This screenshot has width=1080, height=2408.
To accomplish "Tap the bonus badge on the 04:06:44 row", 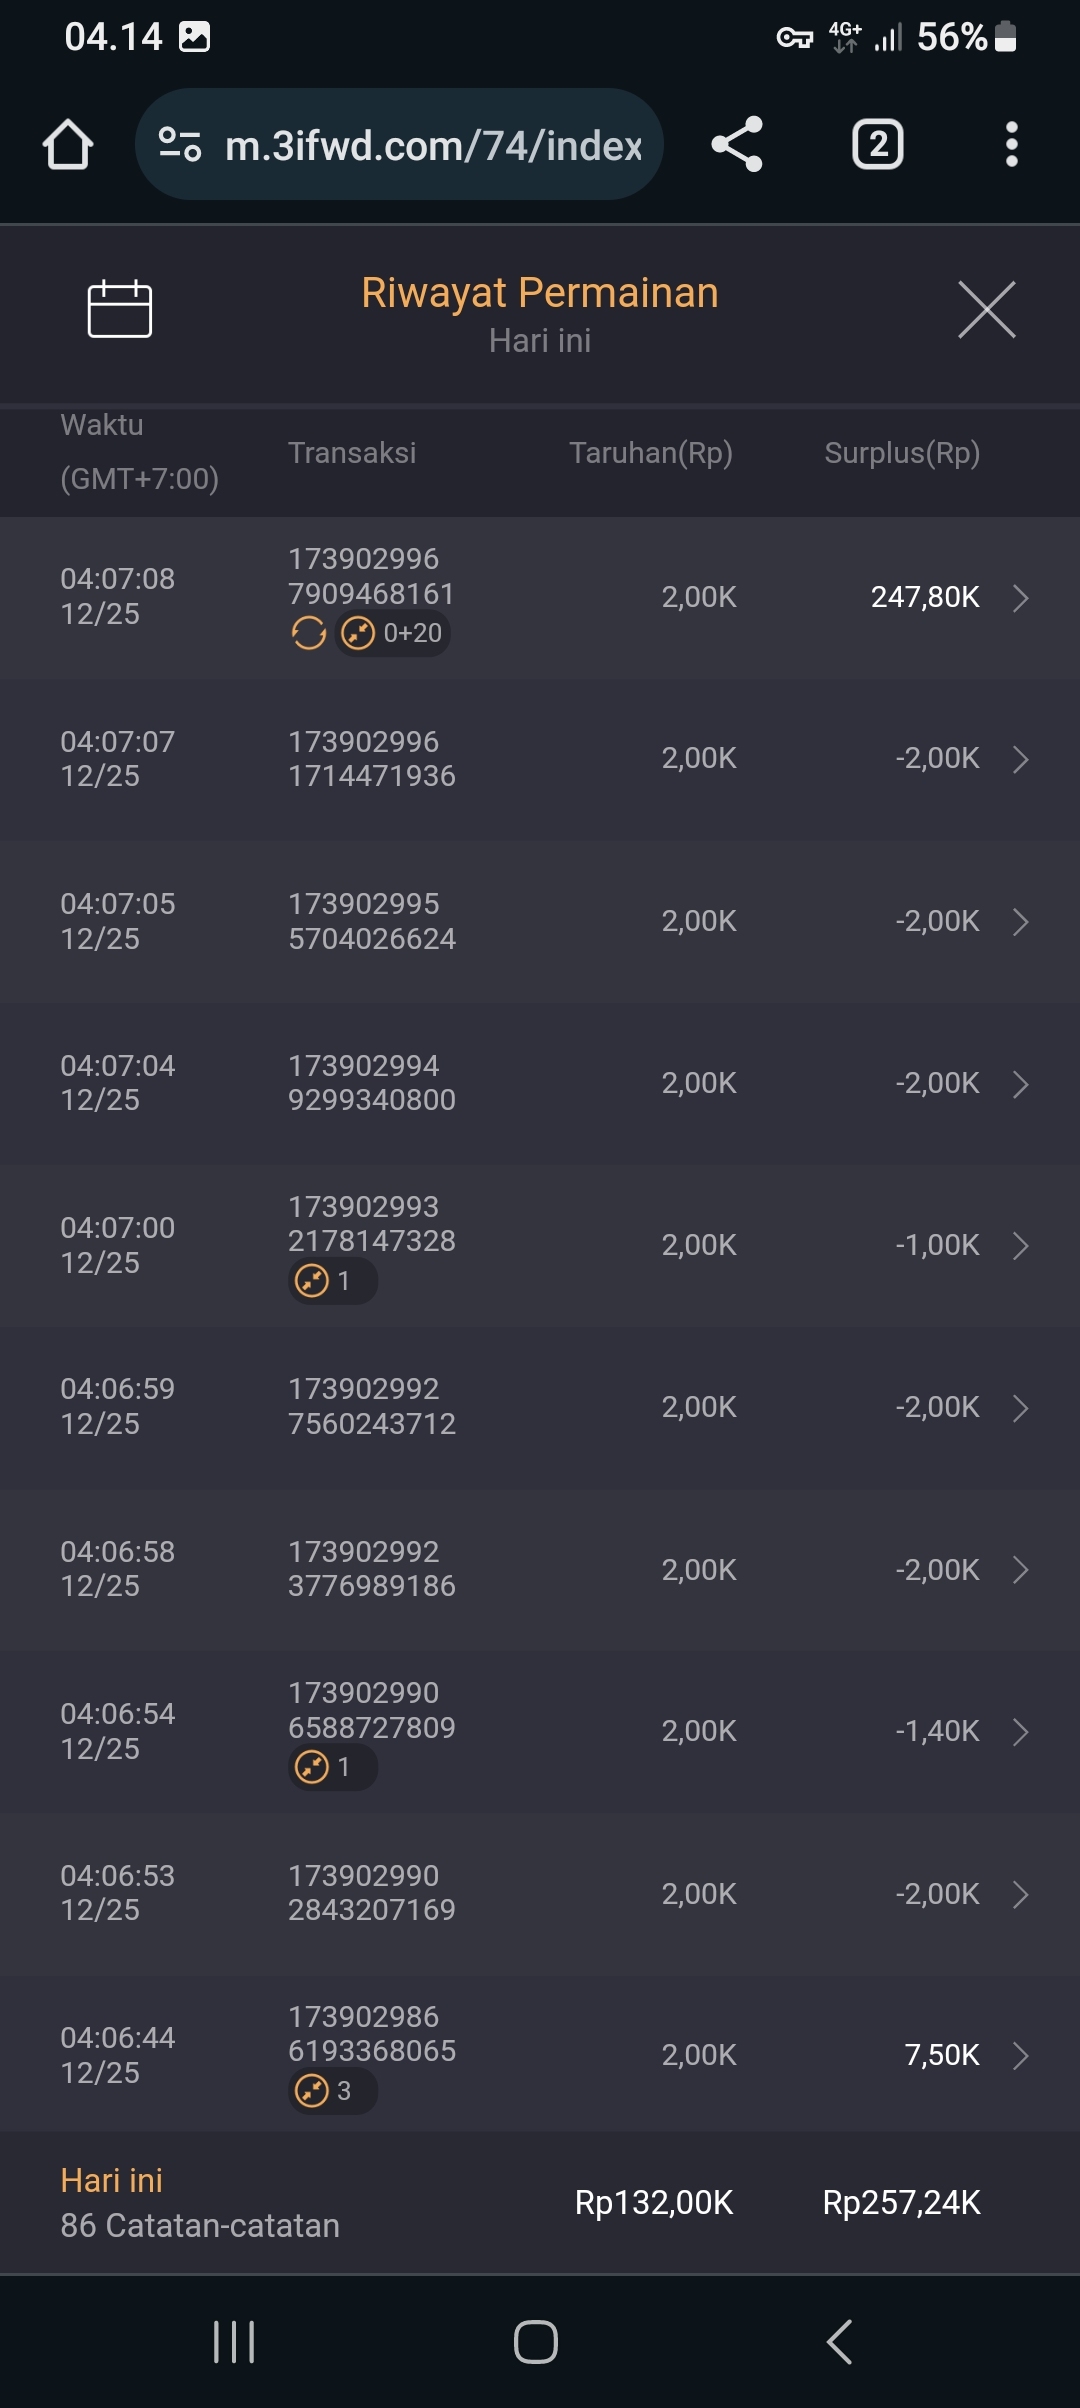I will [332, 2091].
